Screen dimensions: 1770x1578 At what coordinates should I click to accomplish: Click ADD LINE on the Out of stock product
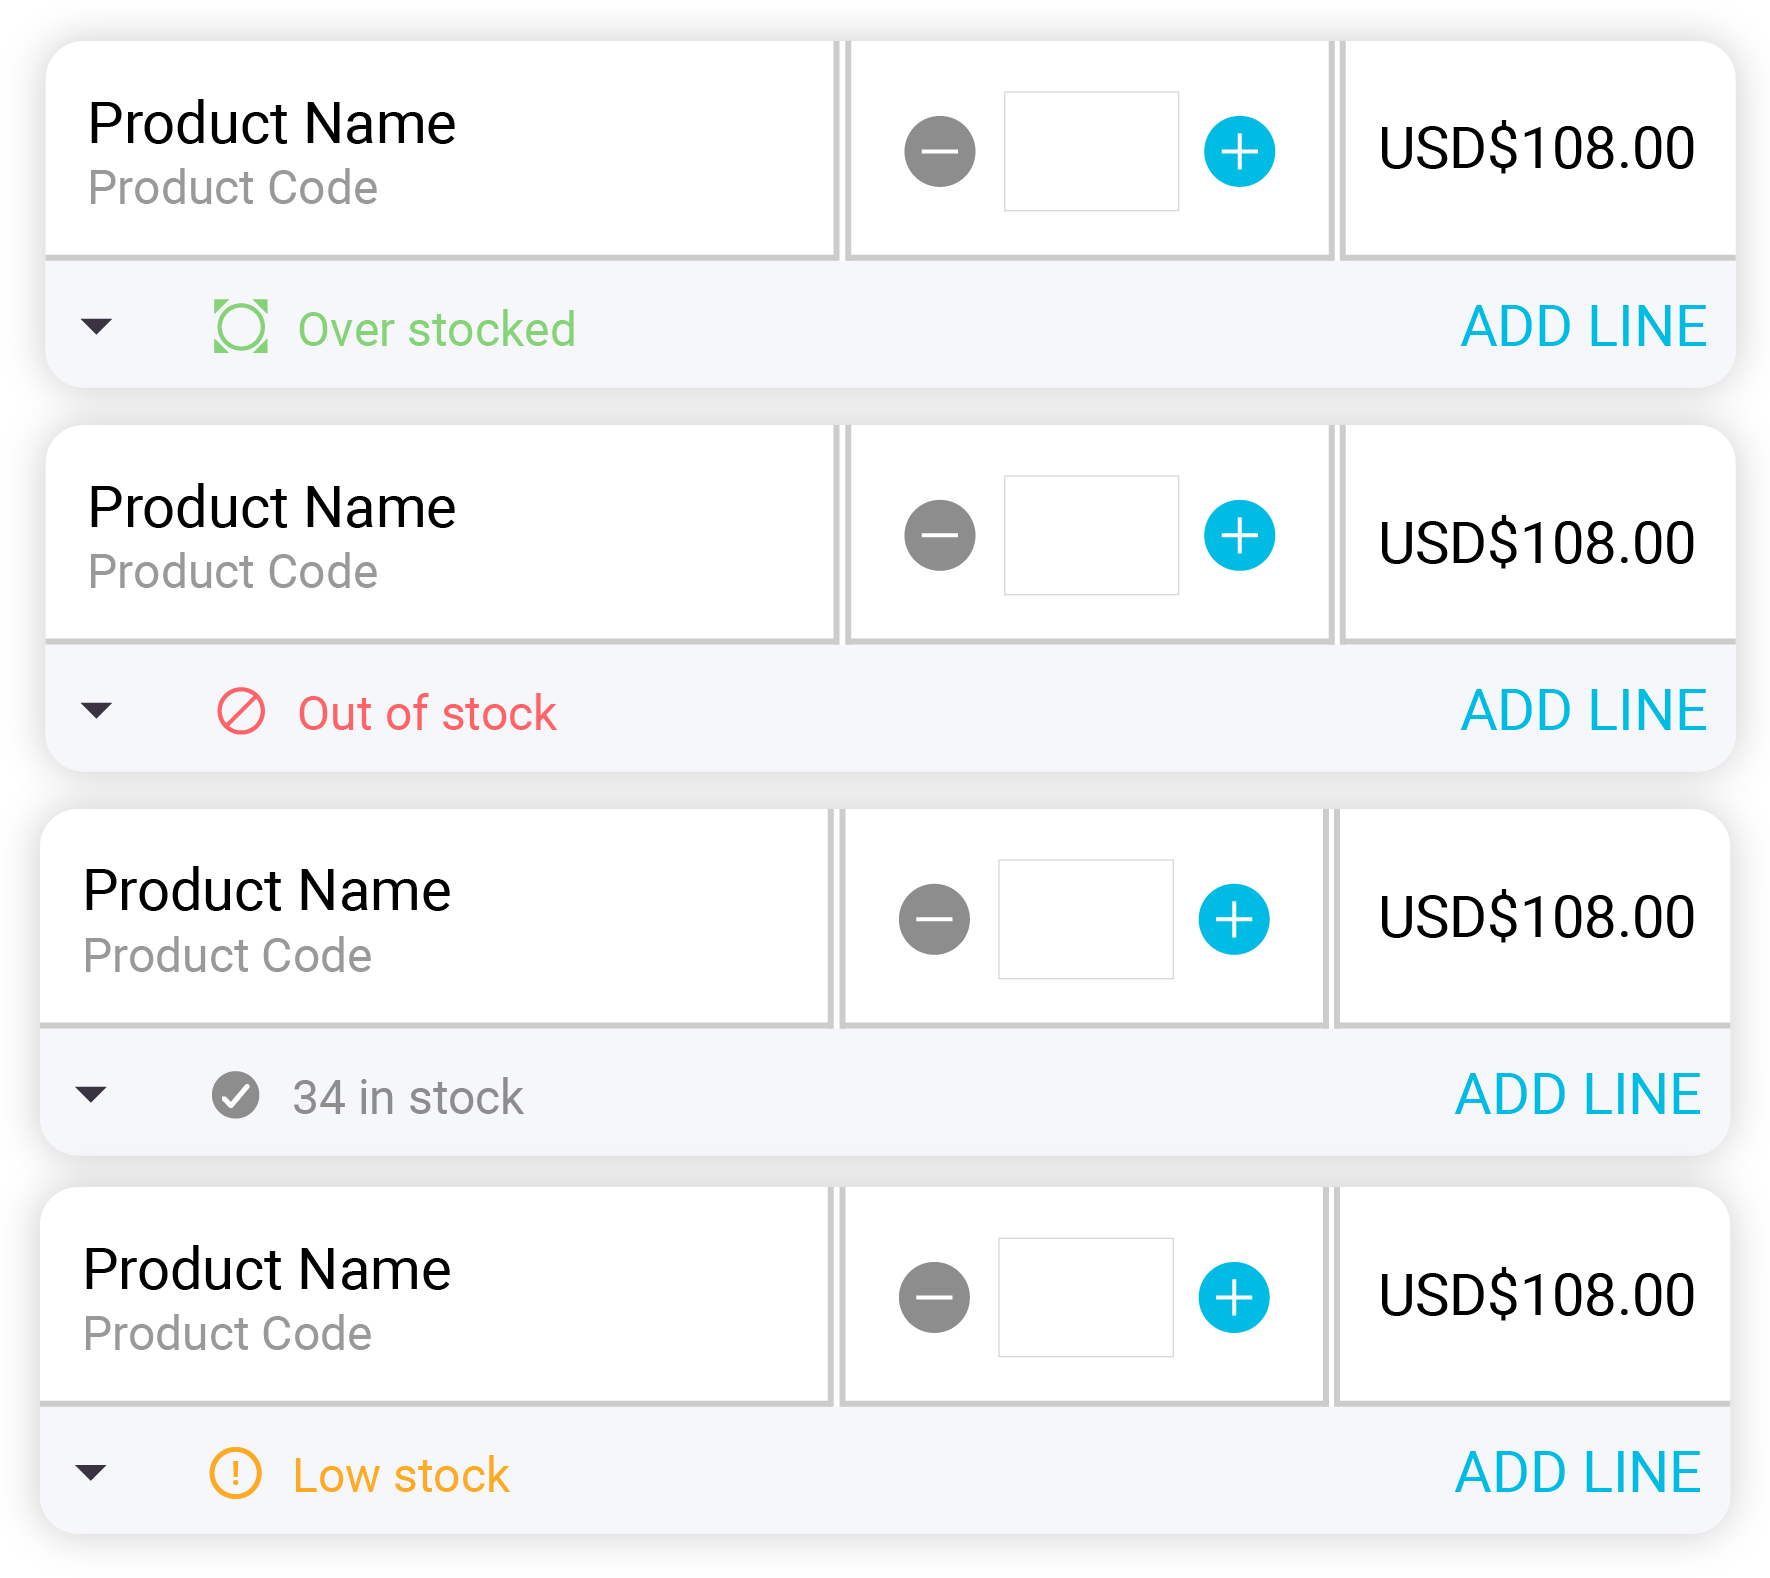click(x=1583, y=710)
